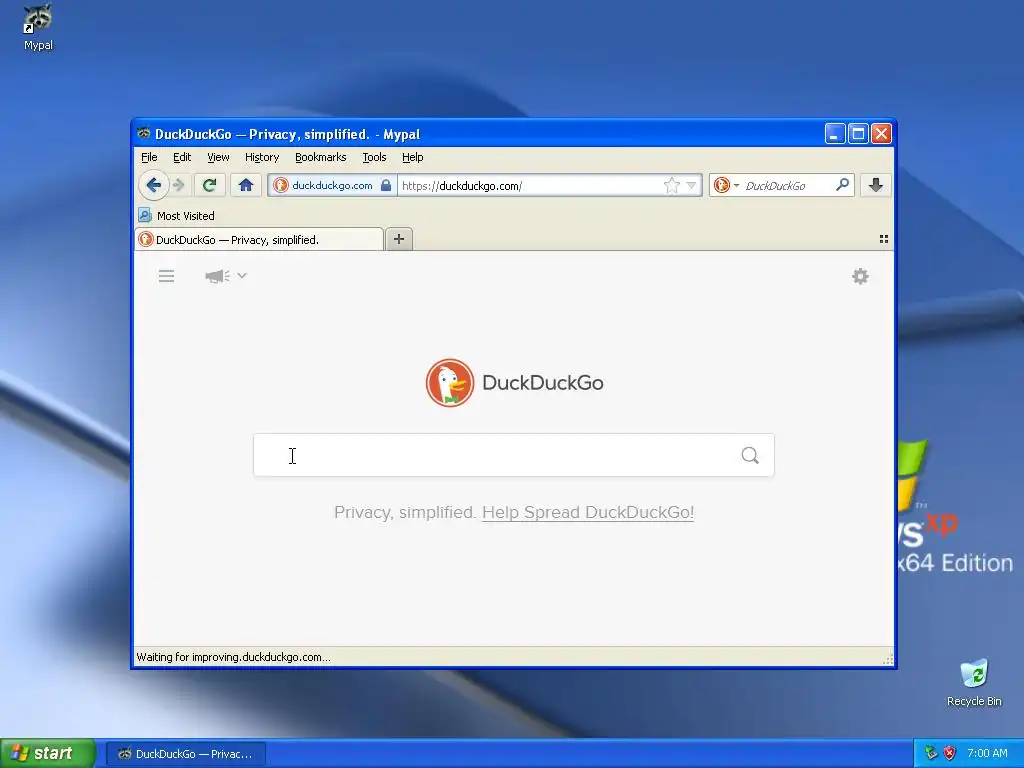Click the Mypal window title bar icon

click(x=144, y=134)
